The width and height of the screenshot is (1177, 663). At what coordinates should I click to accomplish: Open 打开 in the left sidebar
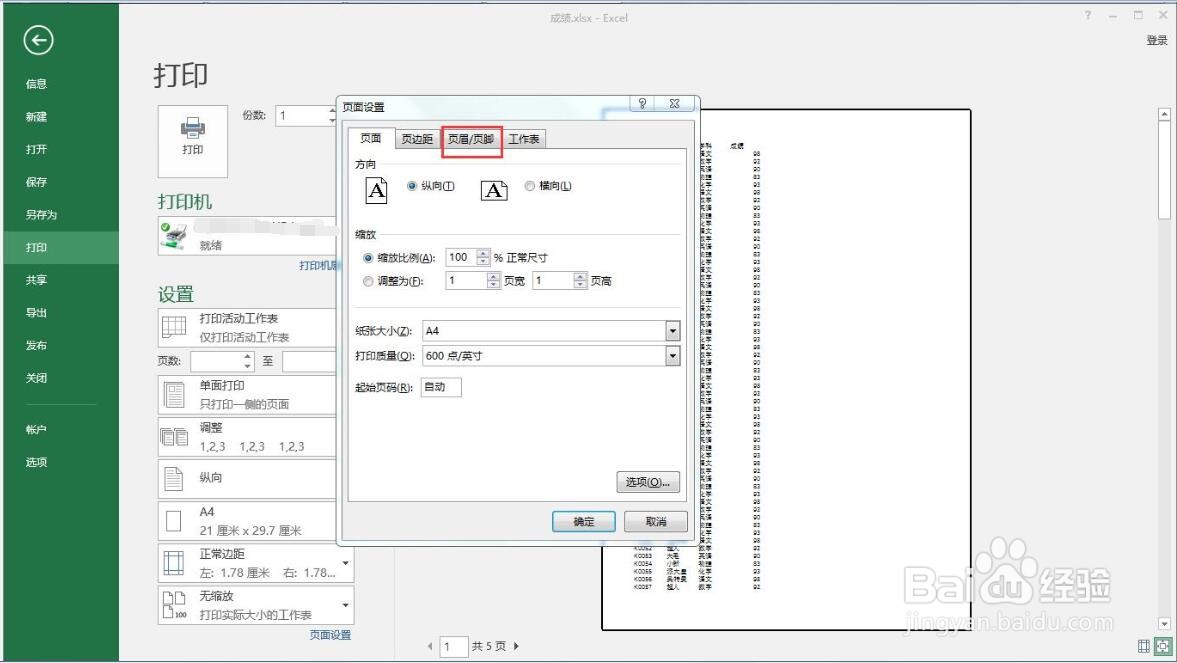[36, 149]
